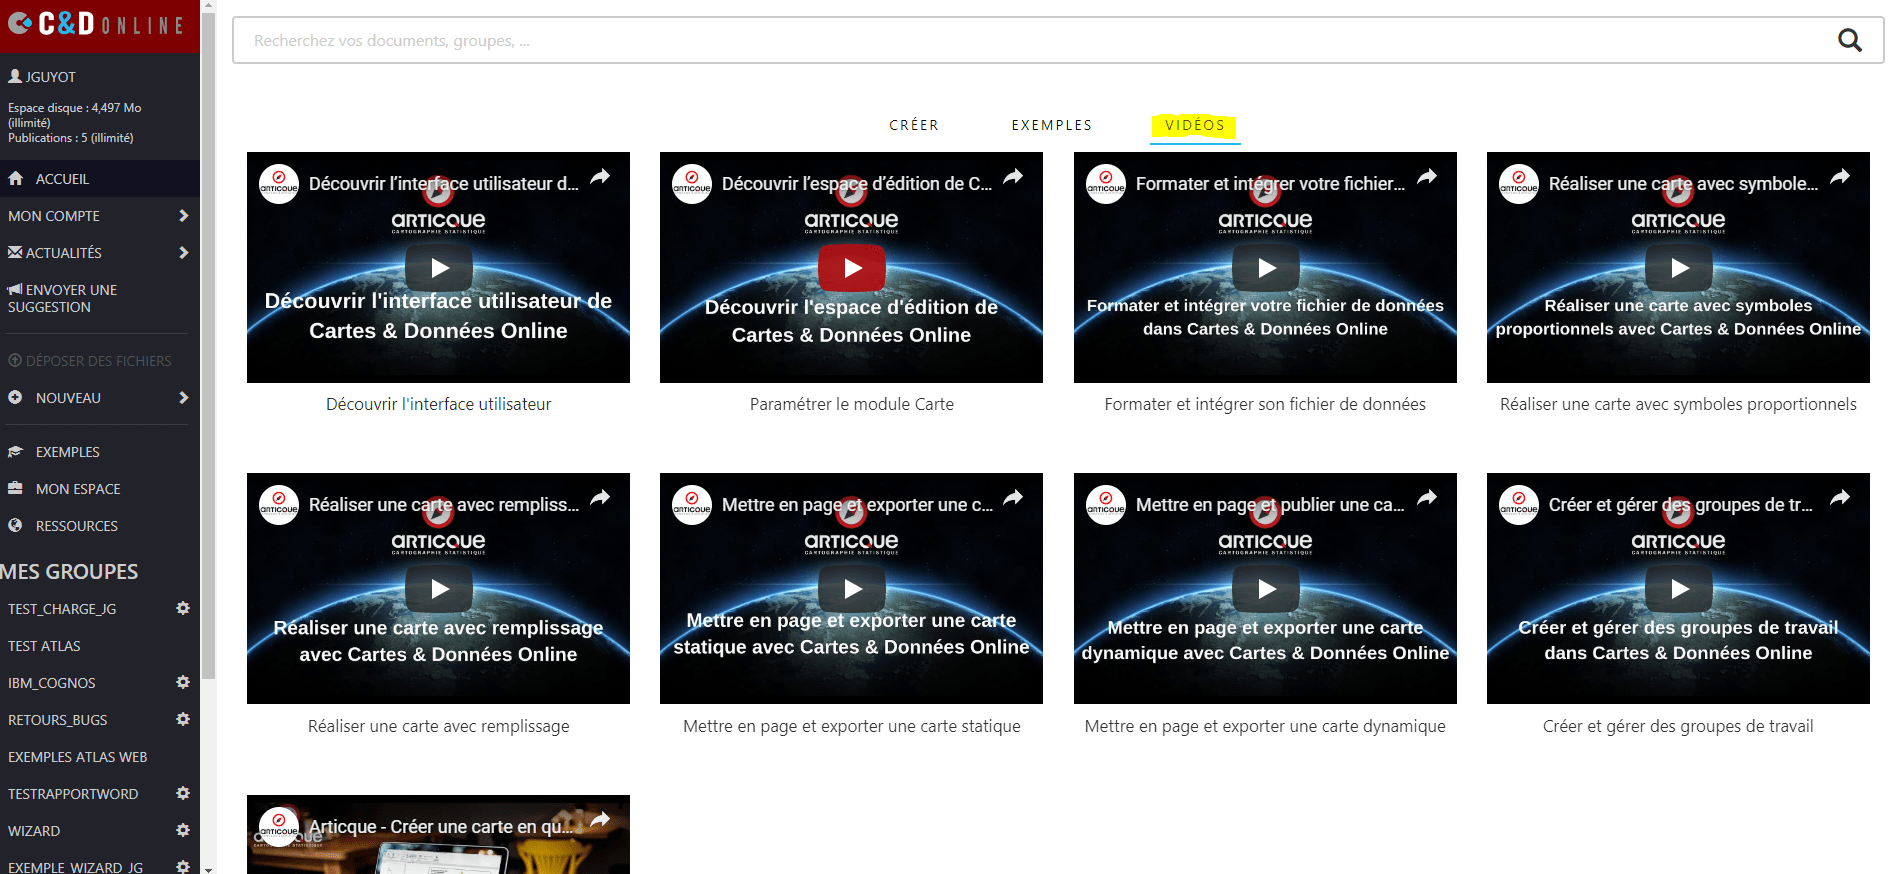The height and width of the screenshot is (874, 1895).
Task: Switch to the Créer tab
Action: pyautogui.click(x=914, y=125)
